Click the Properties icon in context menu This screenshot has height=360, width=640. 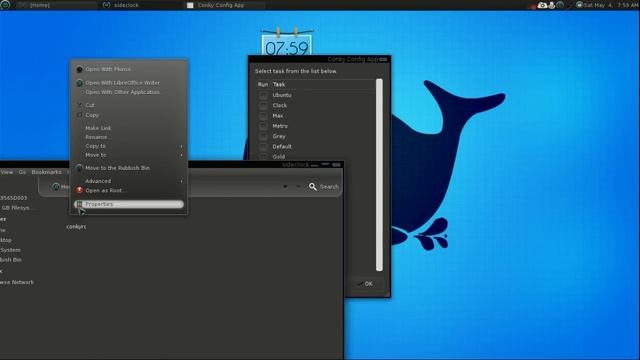pyautogui.click(x=80, y=204)
